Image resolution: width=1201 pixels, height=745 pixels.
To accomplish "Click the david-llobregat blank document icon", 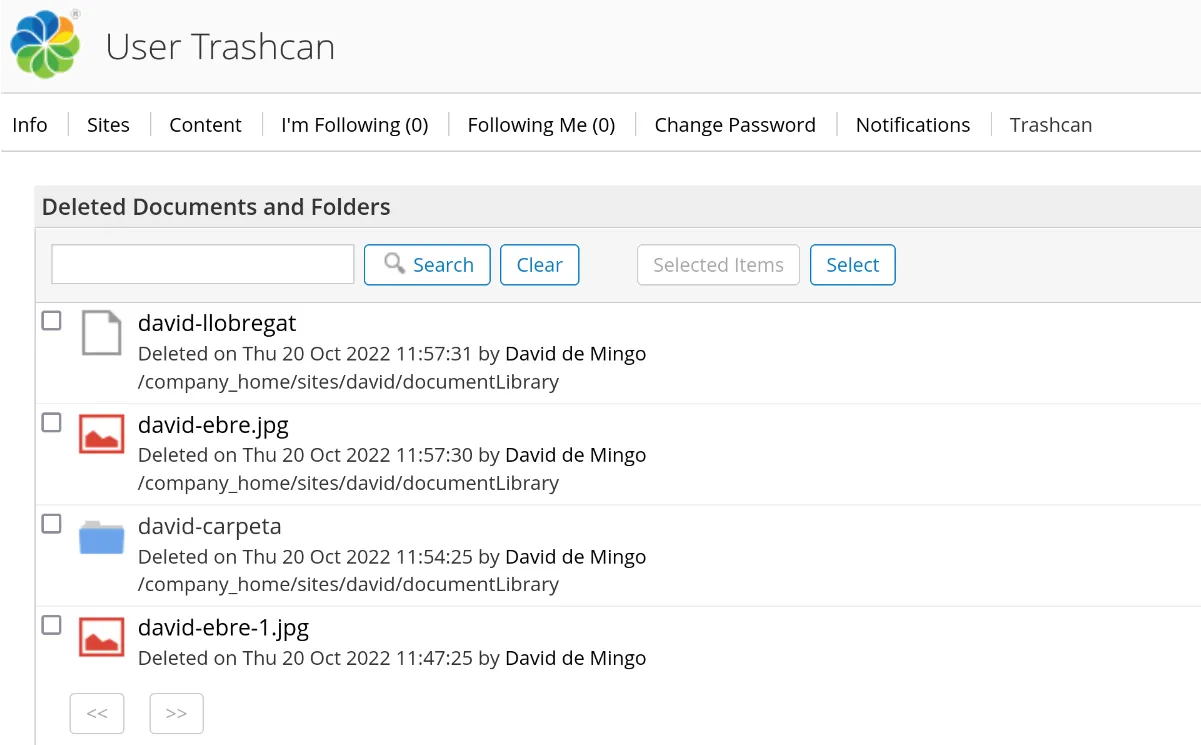I will click(101, 332).
